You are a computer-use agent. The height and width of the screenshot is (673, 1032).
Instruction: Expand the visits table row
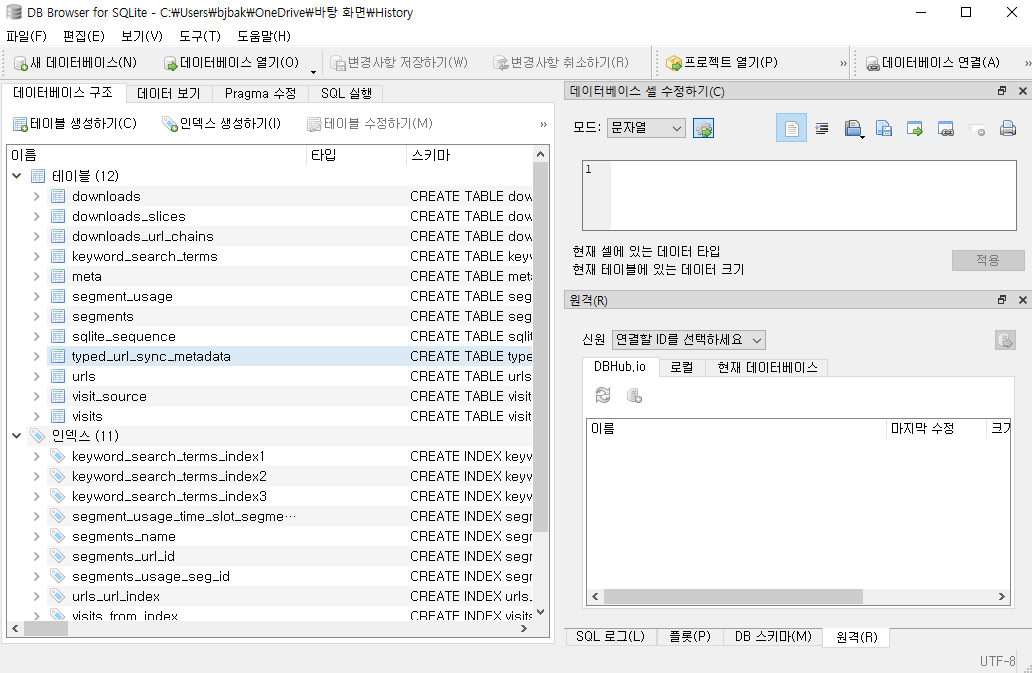point(37,416)
